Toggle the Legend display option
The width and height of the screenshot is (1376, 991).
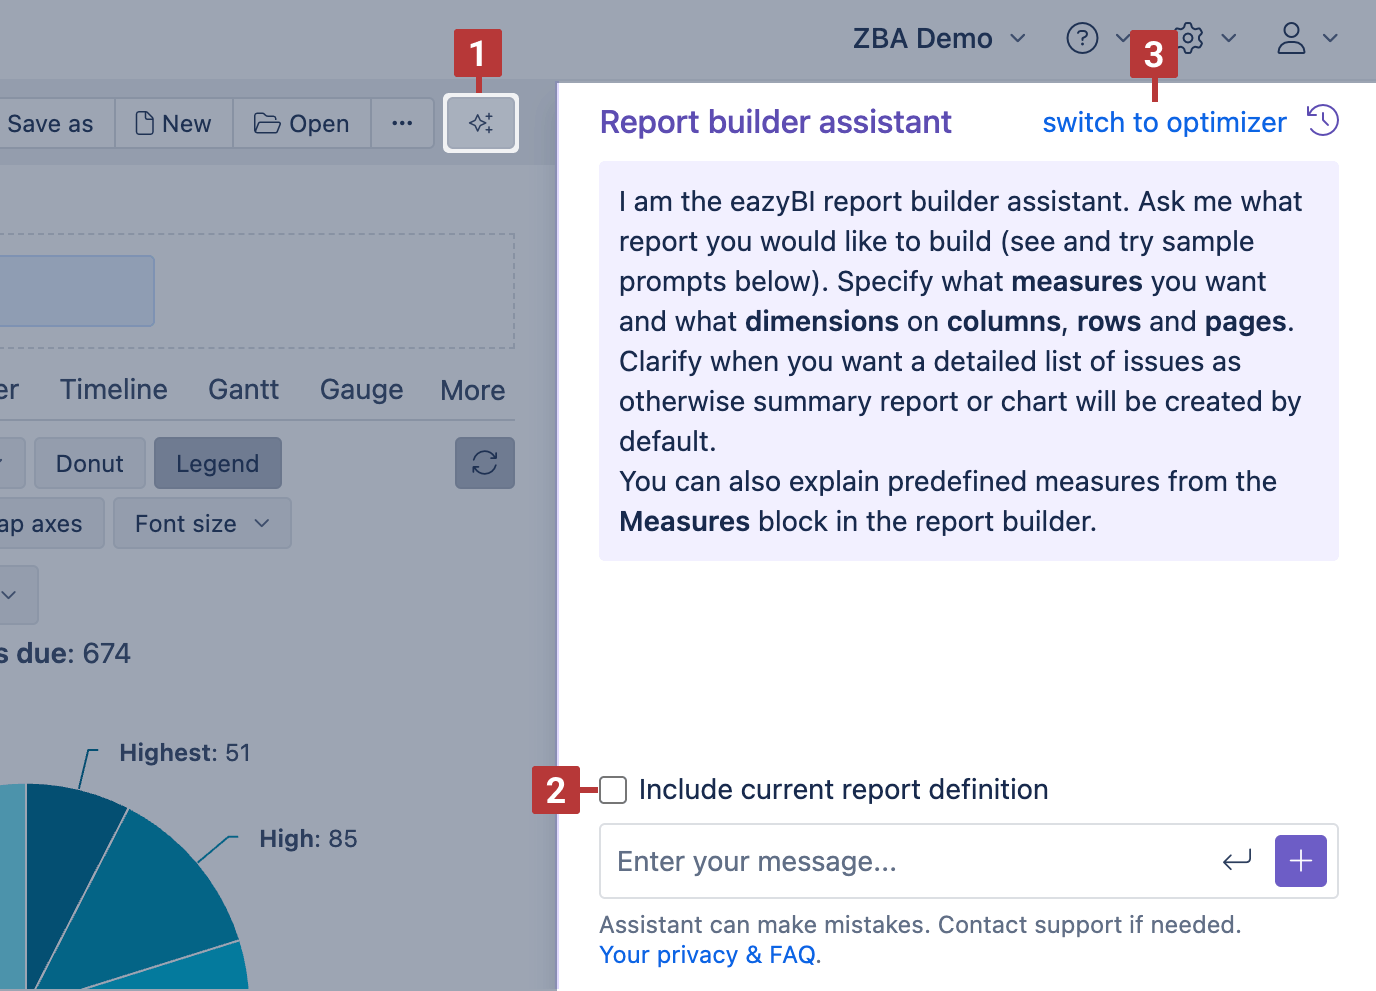point(218,463)
